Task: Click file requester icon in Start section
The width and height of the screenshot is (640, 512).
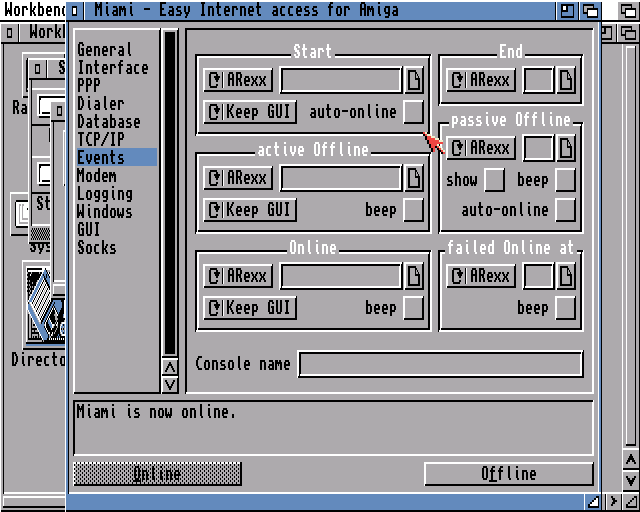Action: [413, 80]
